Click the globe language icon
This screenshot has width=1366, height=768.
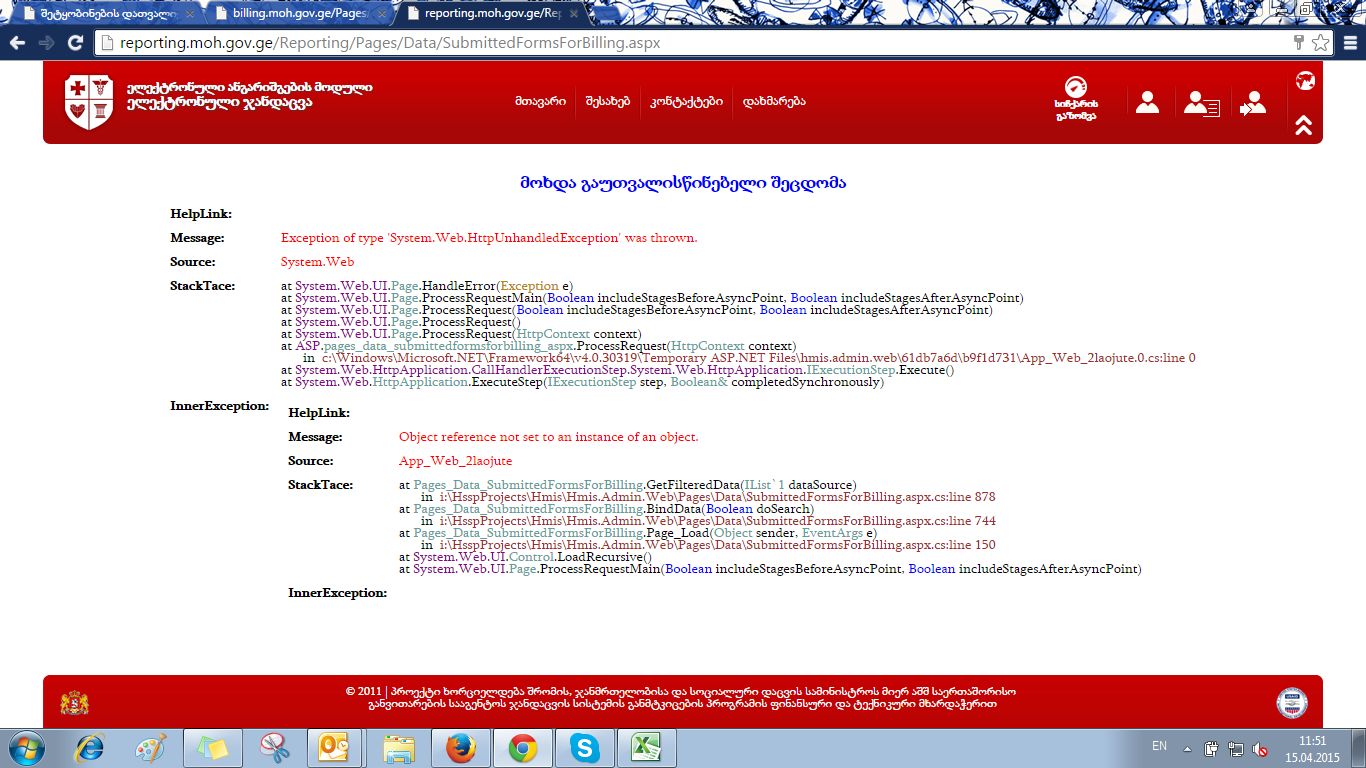(x=1304, y=81)
